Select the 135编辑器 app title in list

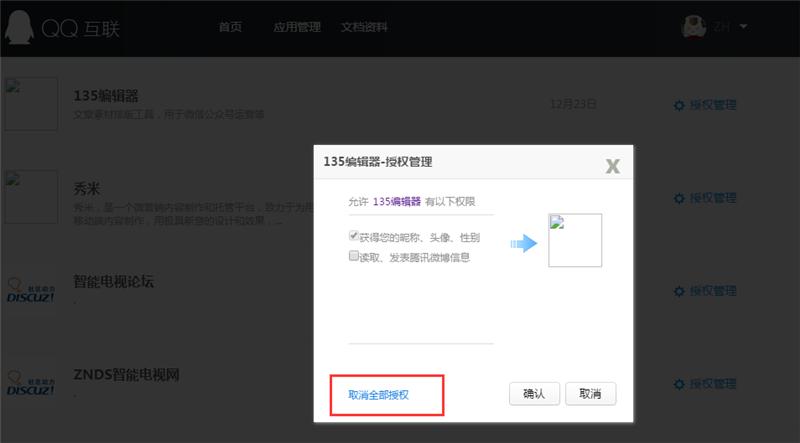(106, 95)
